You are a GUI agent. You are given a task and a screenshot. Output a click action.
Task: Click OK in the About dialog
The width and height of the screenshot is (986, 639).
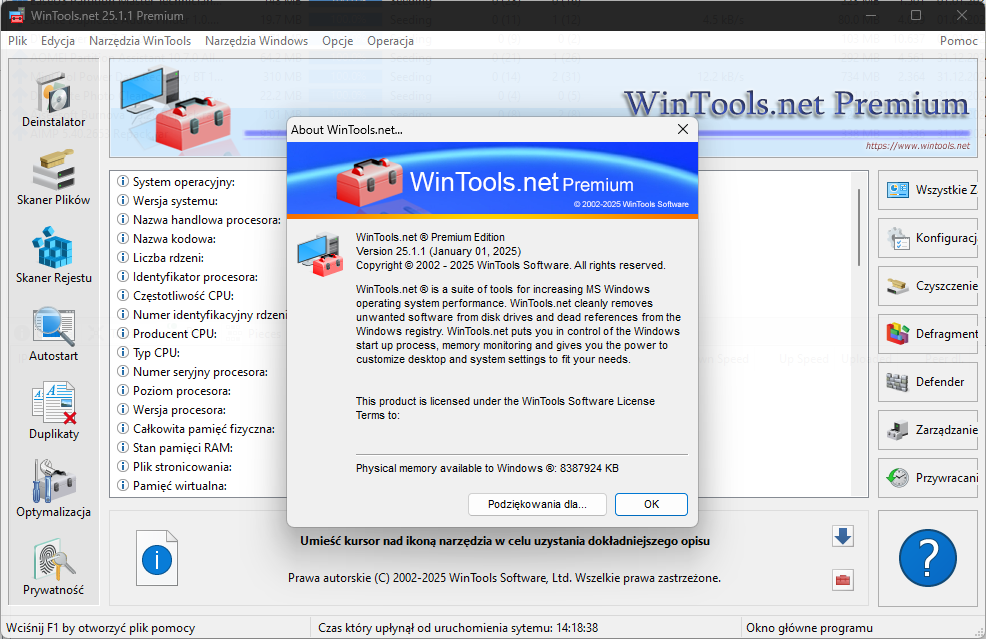tap(651, 504)
